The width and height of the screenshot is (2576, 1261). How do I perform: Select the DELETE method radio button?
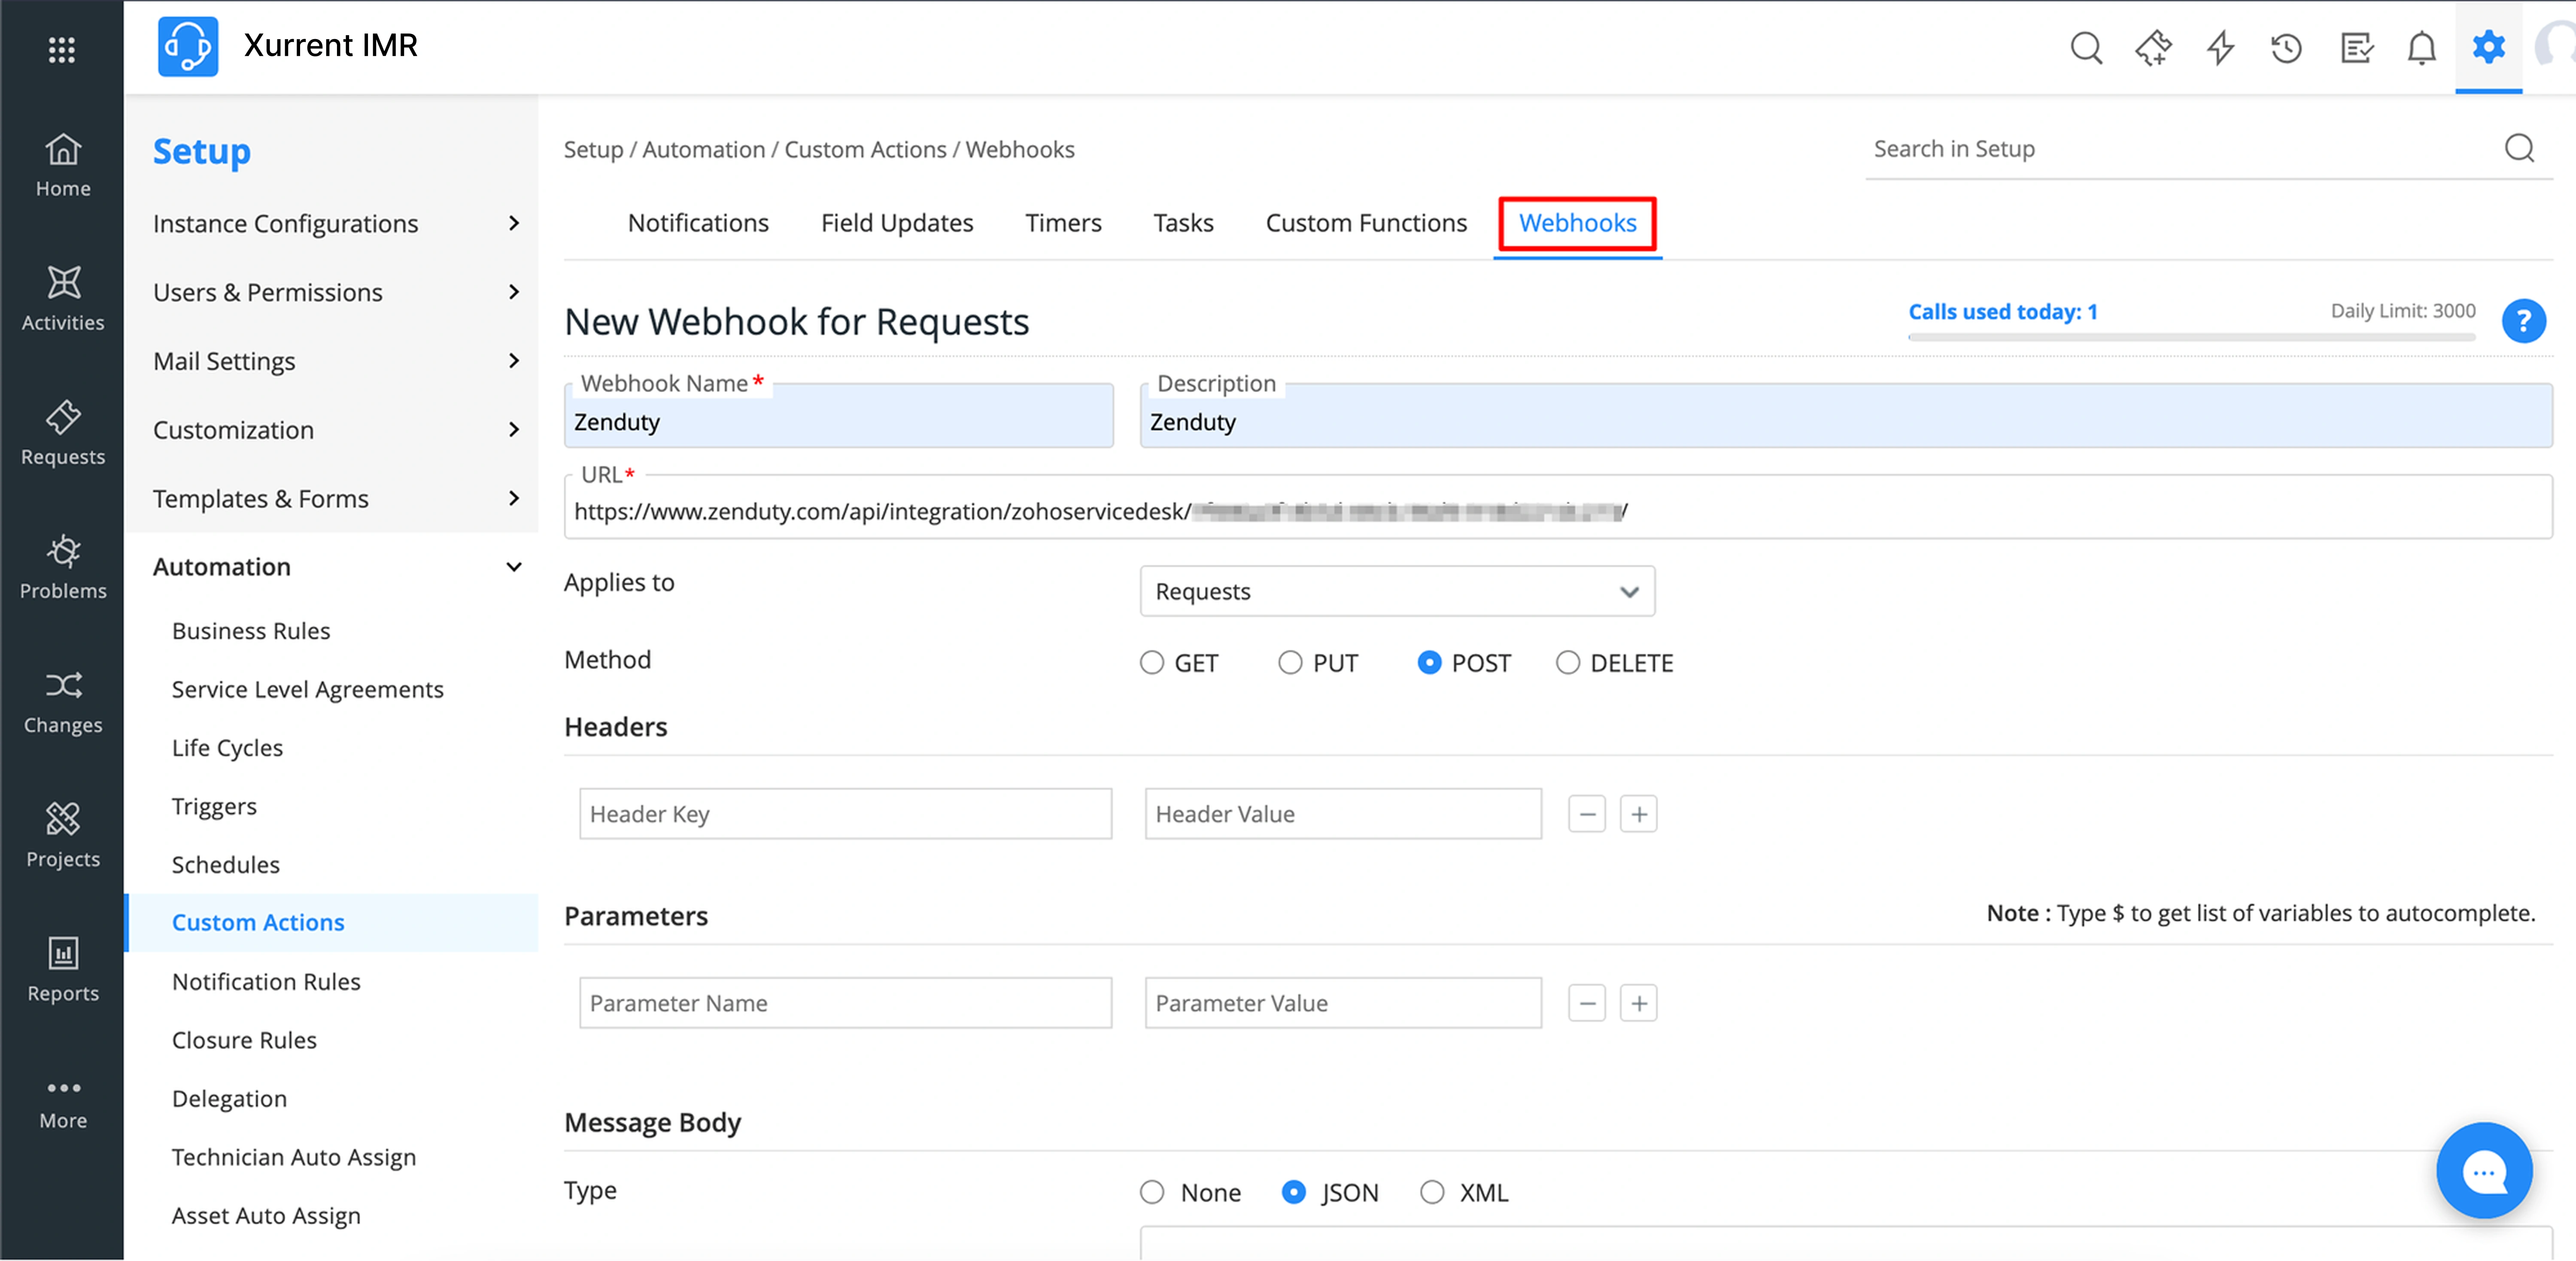(x=1567, y=663)
